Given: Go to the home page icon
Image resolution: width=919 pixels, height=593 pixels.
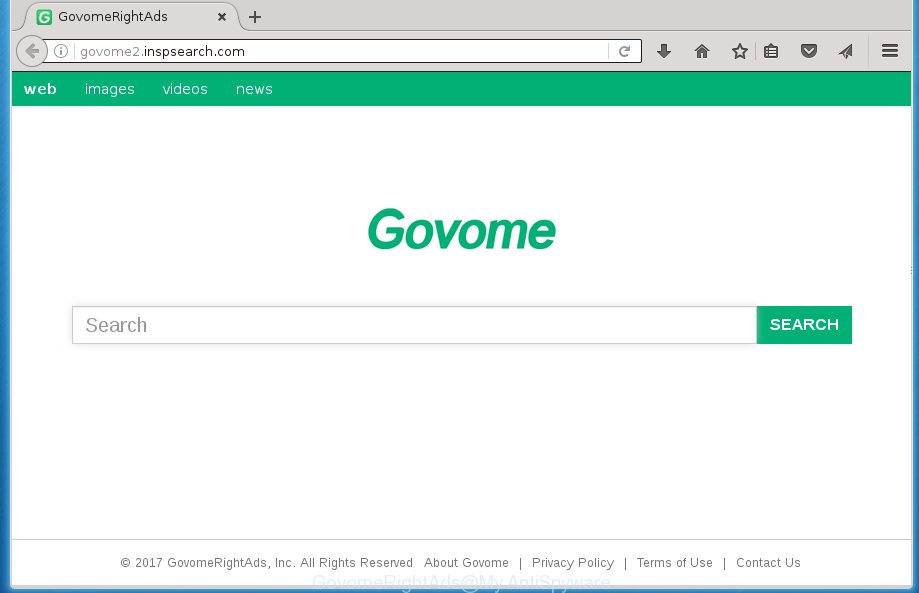Looking at the screenshot, I should [702, 52].
